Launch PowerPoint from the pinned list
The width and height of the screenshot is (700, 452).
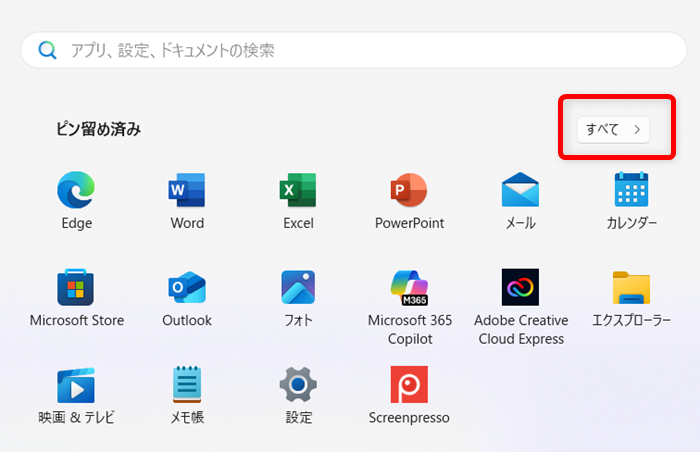(x=409, y=190)
